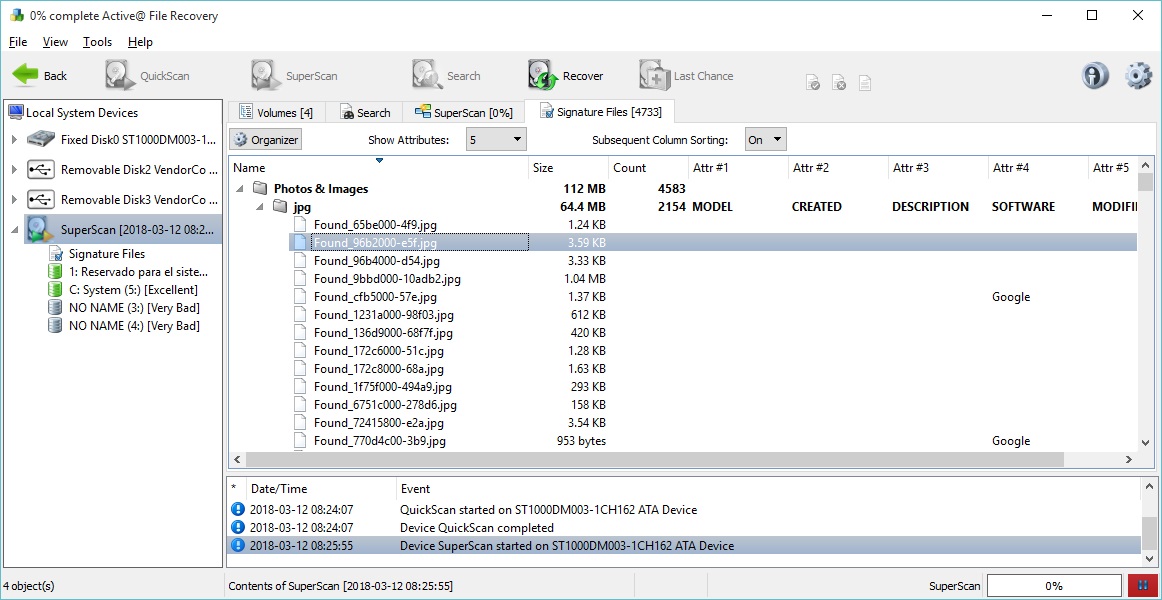Click the Attr #1 column header
The height and width of the screenshot is (600, 1162).
tap(738, 168)
